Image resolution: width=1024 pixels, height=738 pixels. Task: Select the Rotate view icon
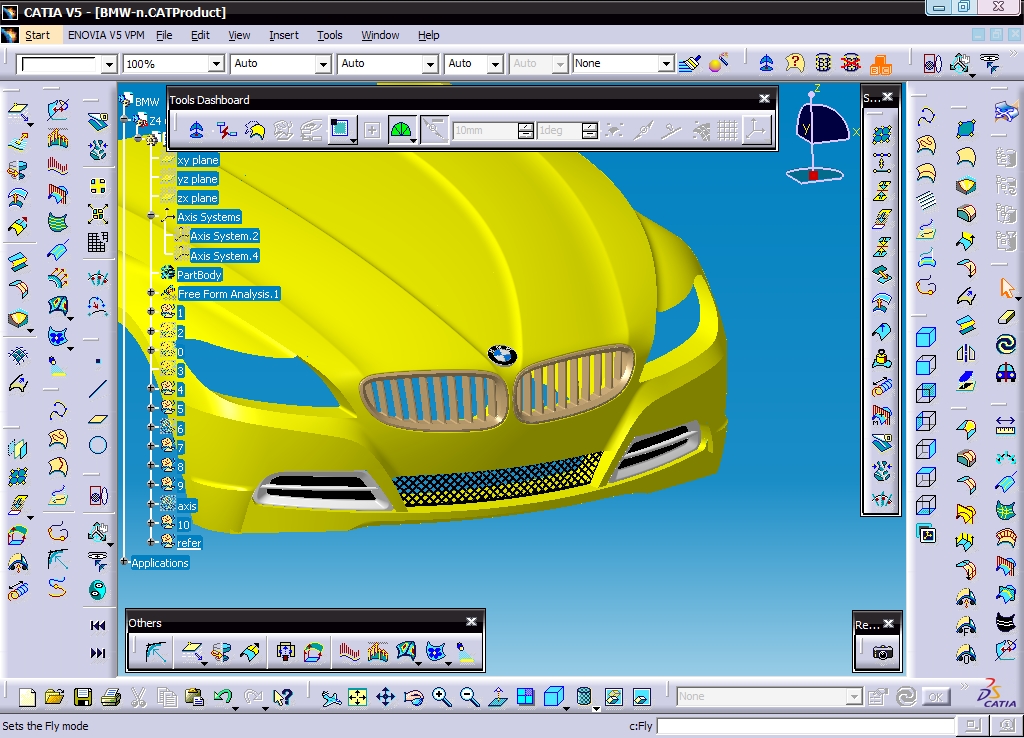pos(414,698)
